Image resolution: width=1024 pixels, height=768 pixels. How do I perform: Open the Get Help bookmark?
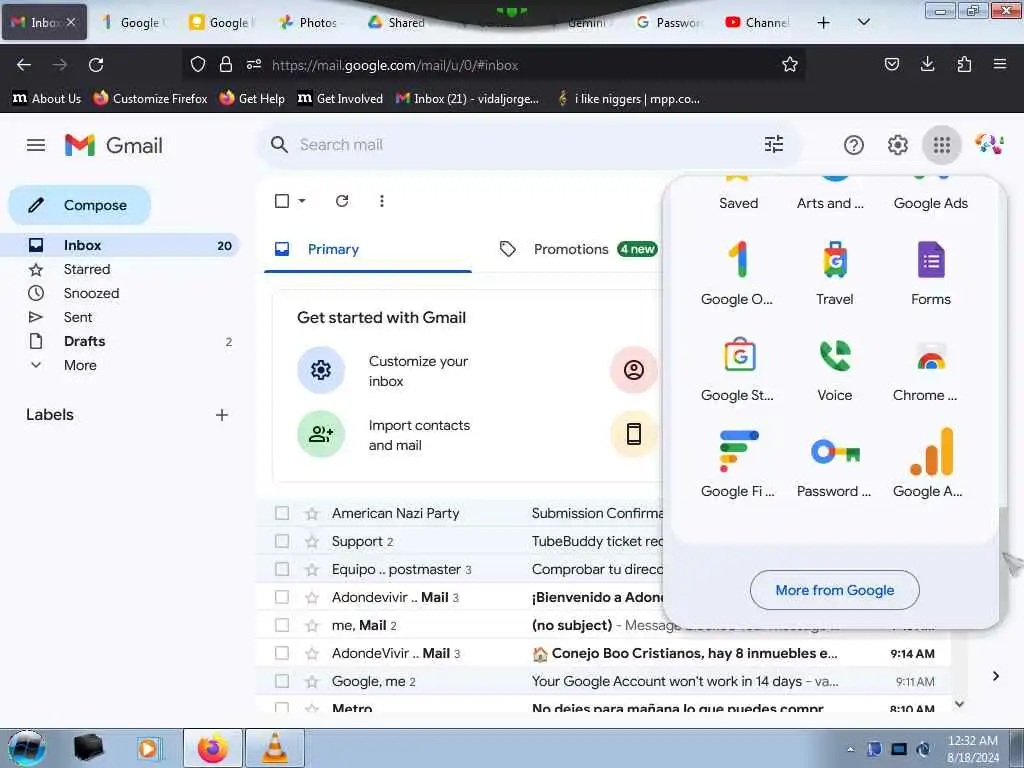point(252,99)
